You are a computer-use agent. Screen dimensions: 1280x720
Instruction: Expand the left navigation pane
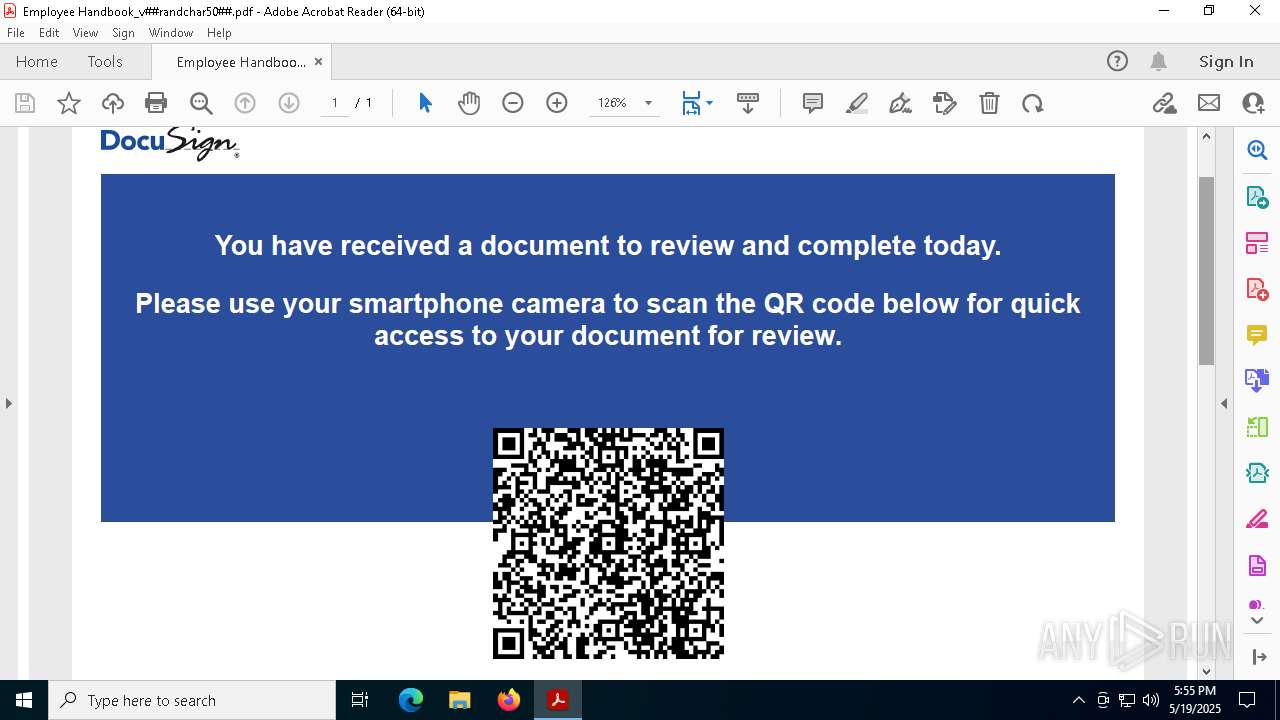coord(8,404)
